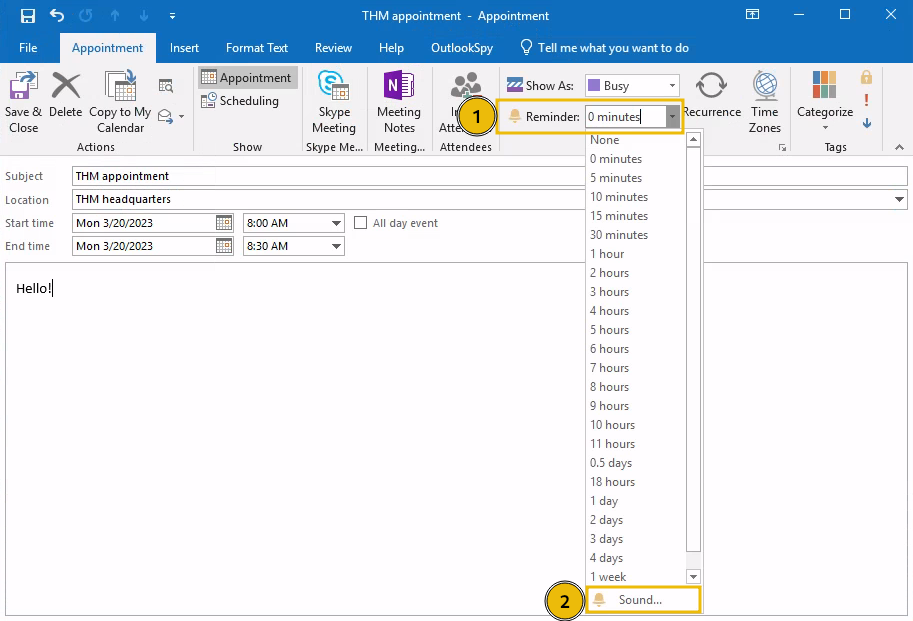Delete the appointment with Delete icon
913x621 pixels.
click(66, 96)
